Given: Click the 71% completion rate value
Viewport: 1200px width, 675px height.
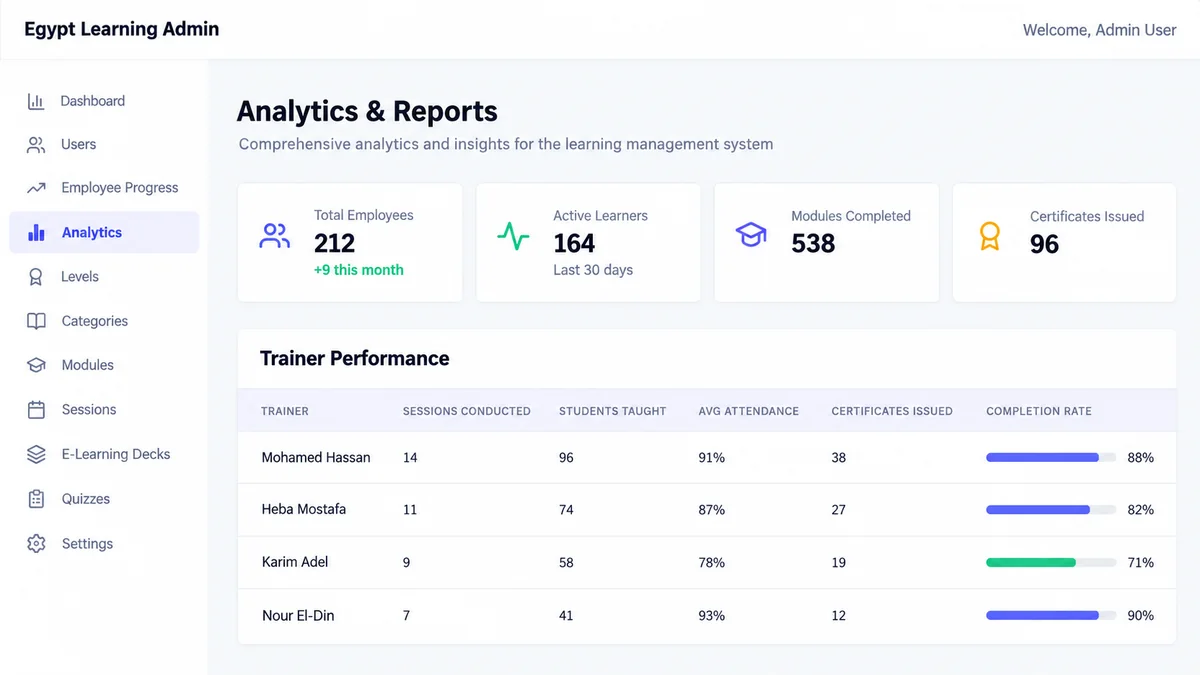Looking at the screenshot, I should click(1141, 563).
